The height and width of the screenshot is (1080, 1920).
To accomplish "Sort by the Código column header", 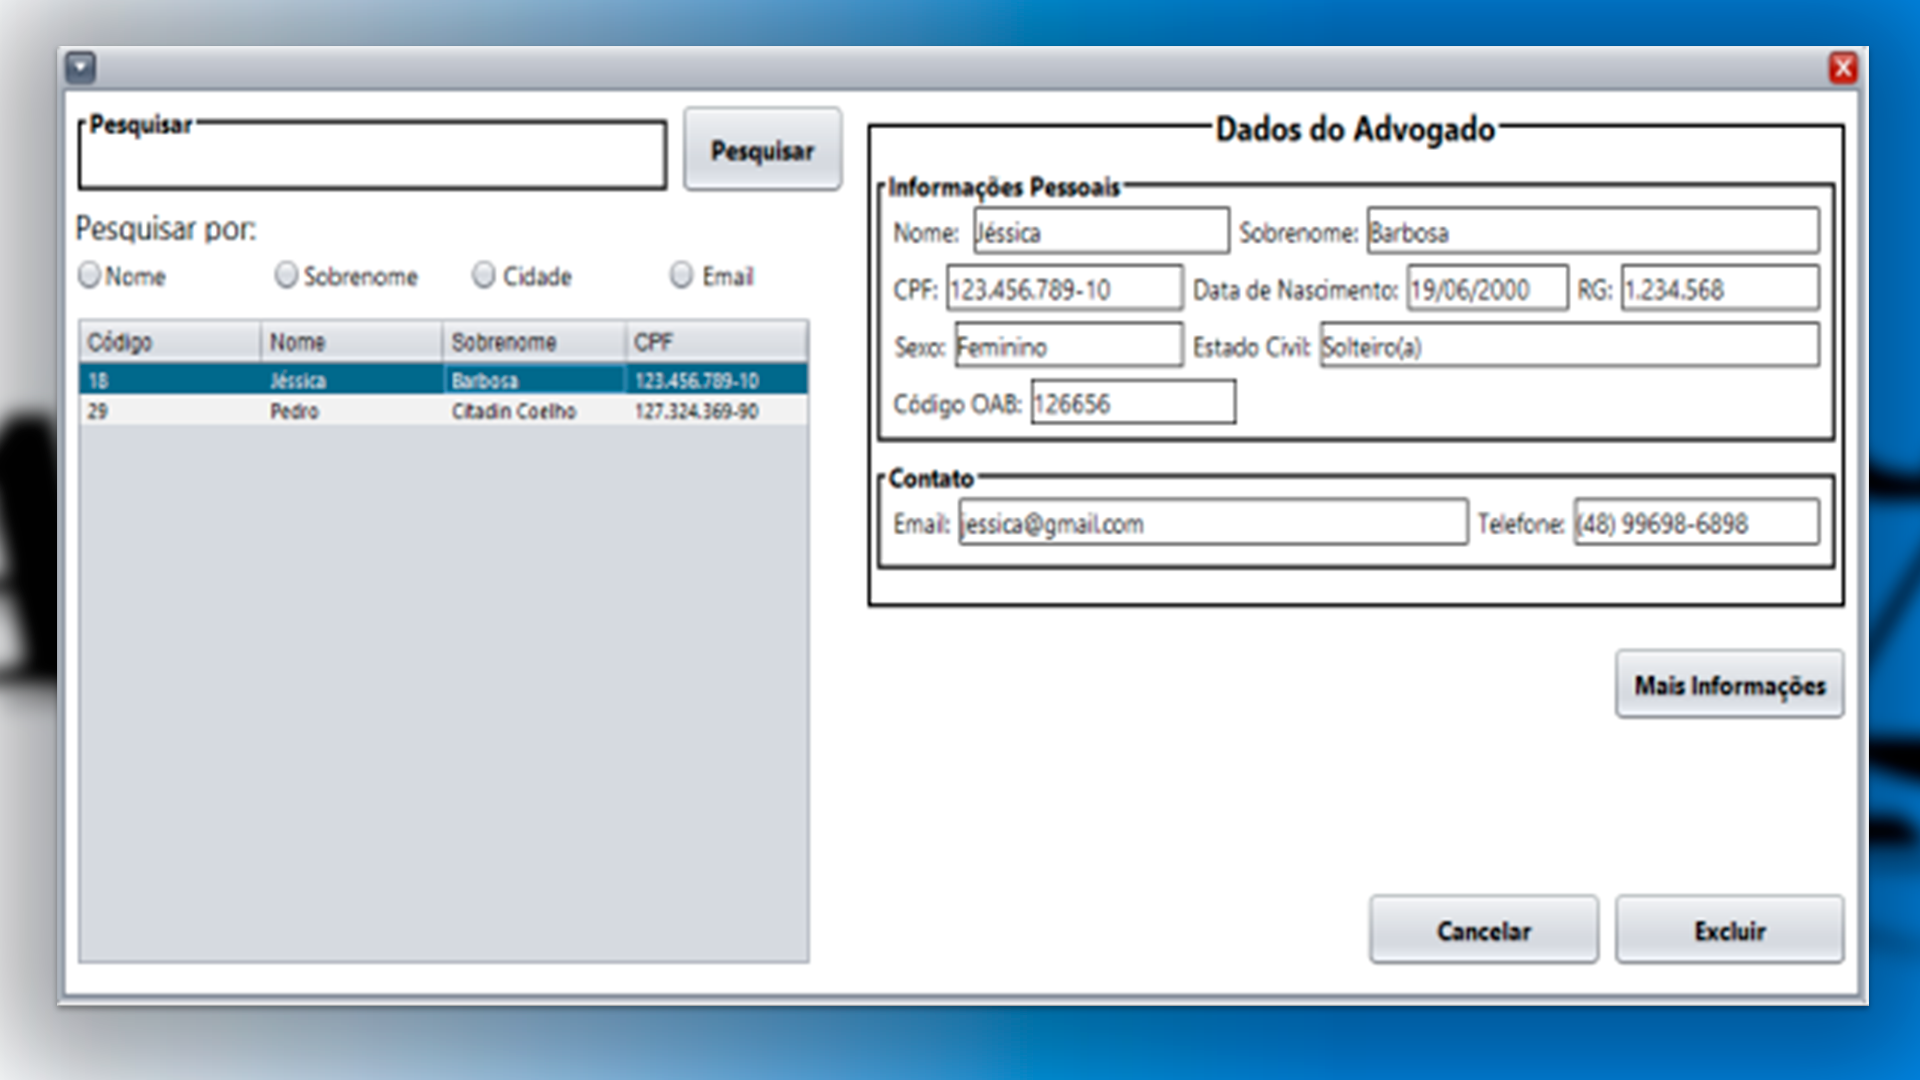I will pyautogui.click(x=170, y=342).
